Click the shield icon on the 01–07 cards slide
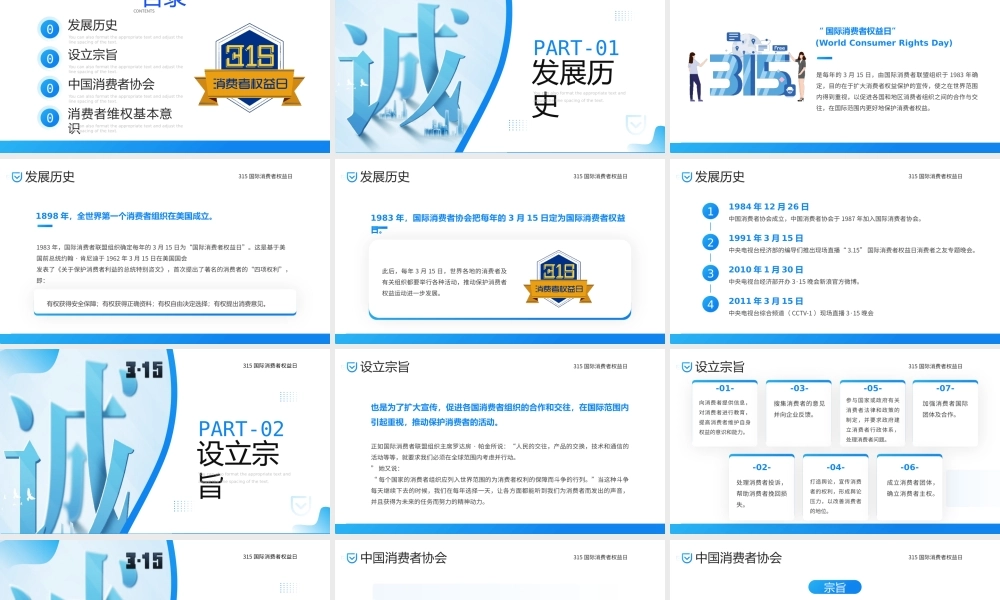The image size is (1000, 600). point(687,367)
